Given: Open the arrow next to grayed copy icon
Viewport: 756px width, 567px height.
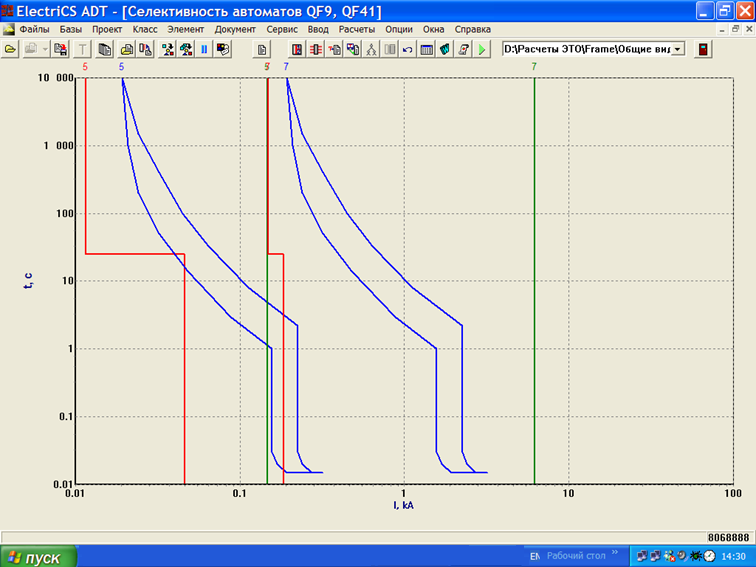Looking at the screenshot, I should tap(45, 49).
